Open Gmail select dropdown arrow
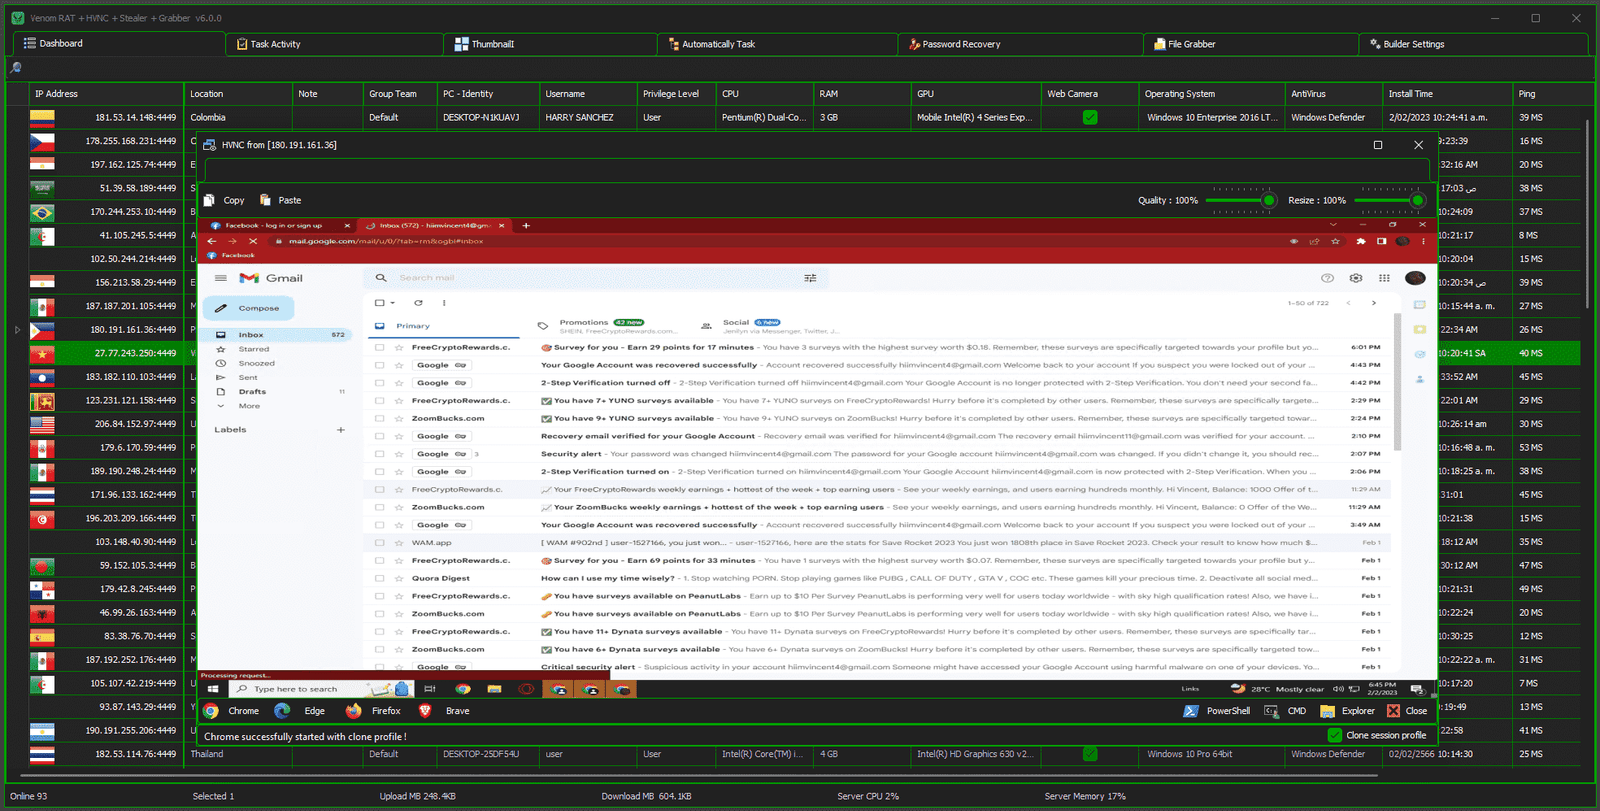The width and height of the screenshot is (1600, 811). pyautogui.click(x=393, y=303)
